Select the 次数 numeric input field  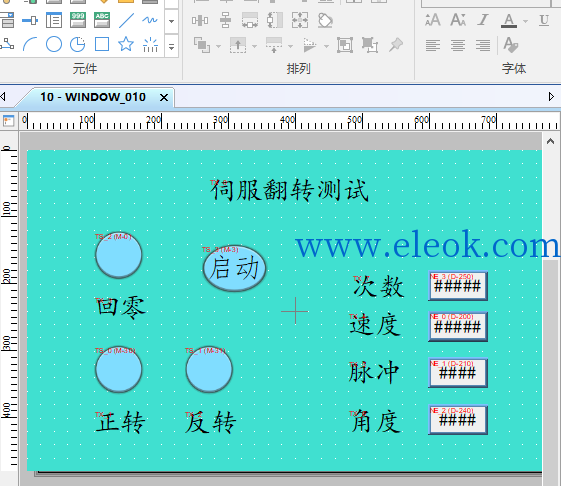tap(458, 286)
